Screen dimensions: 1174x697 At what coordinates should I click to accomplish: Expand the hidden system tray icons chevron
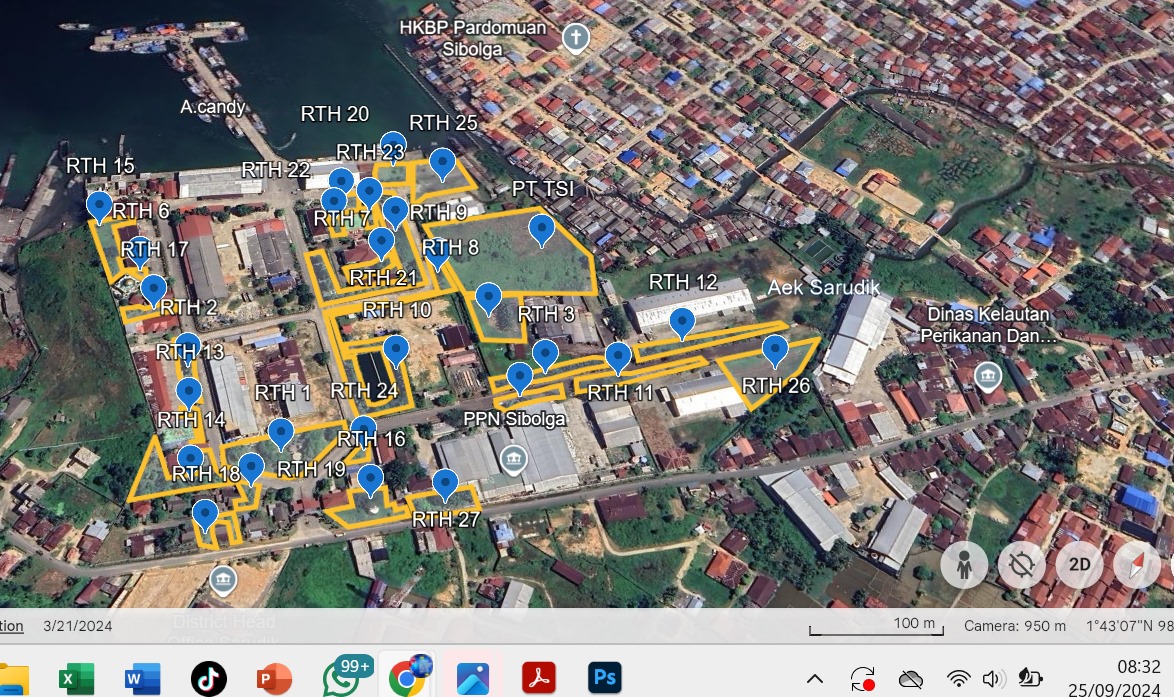(x=815, y=679)
